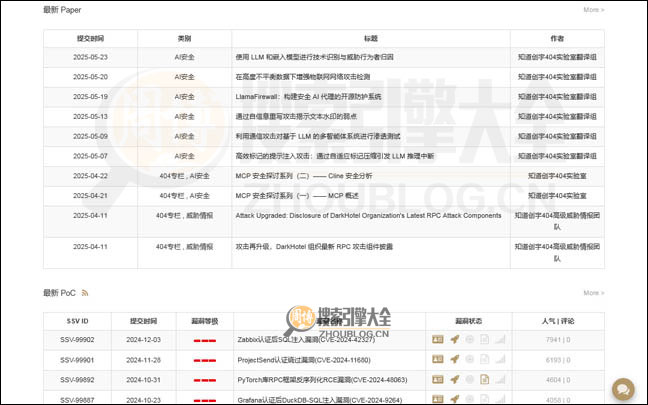Viewport: 648px width, 405px height.
Task: Click the PoC rocket icon in SSV-99892 row
Action: click(x=455, y=379)
